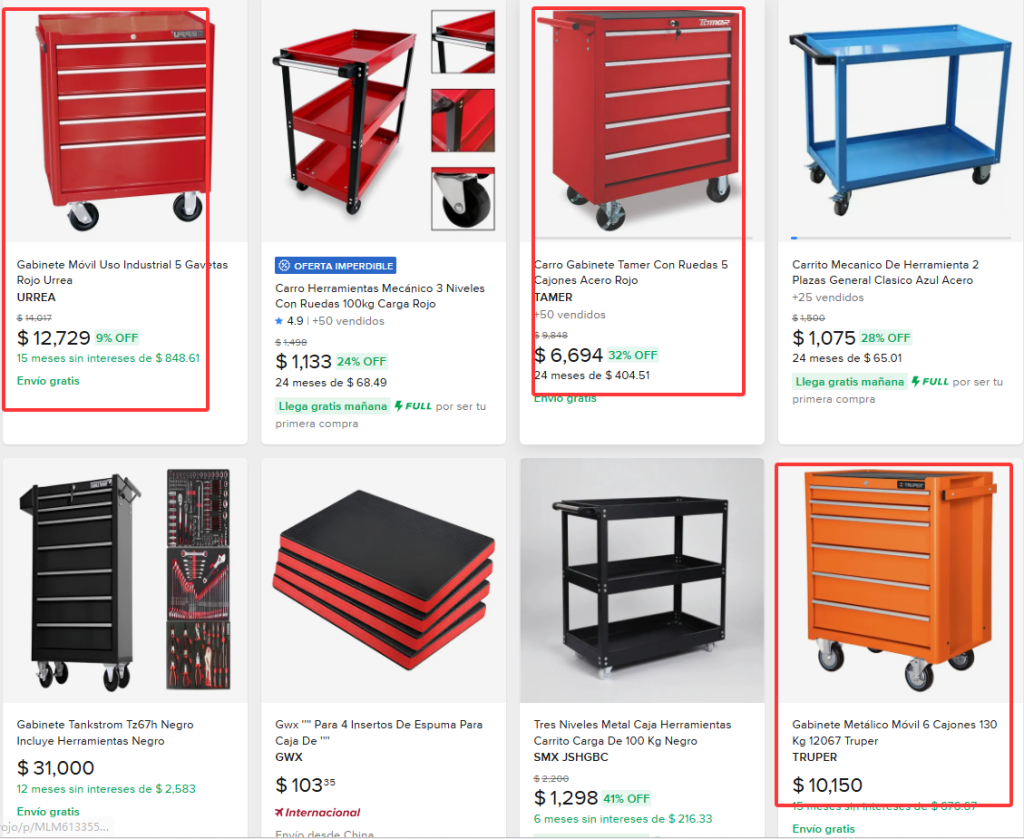Open the Urrea red cabinet product image

pyautogui.click(x=124, y=120)
